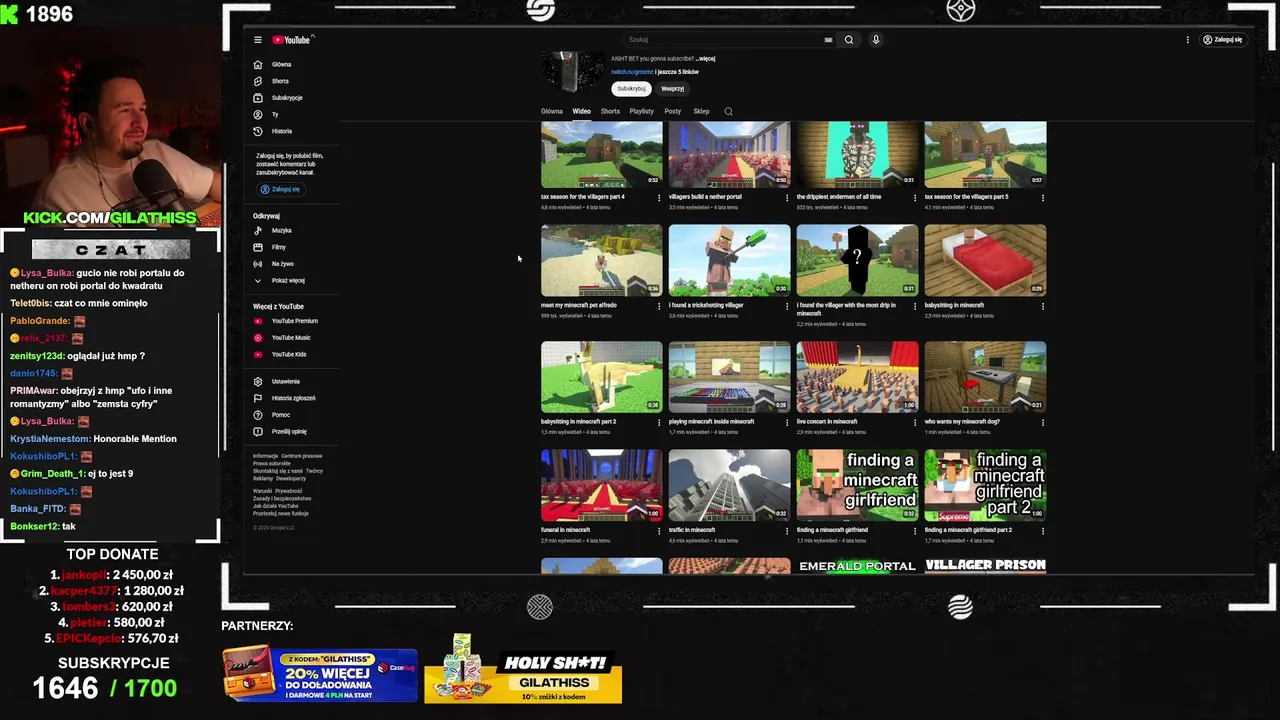Open the Sklep tab
1280x720 pixels.
(x=702, y=111)
